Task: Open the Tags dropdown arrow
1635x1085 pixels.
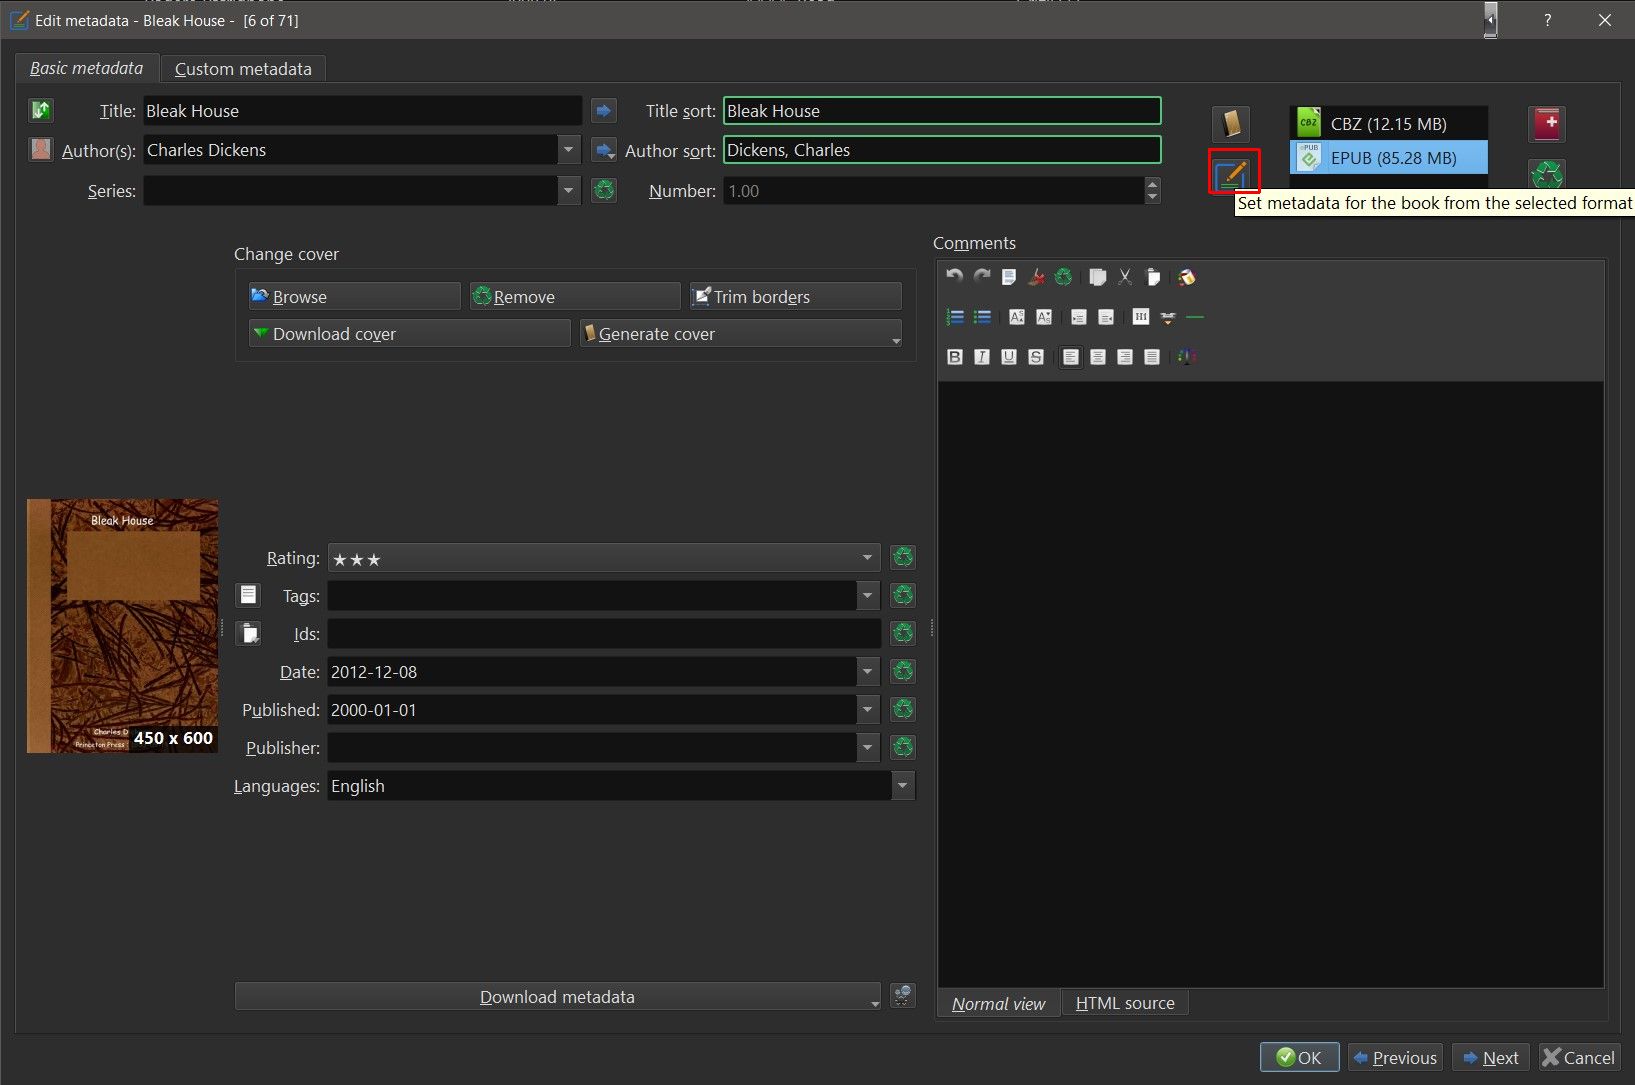Action: click(x=868, y=595)
